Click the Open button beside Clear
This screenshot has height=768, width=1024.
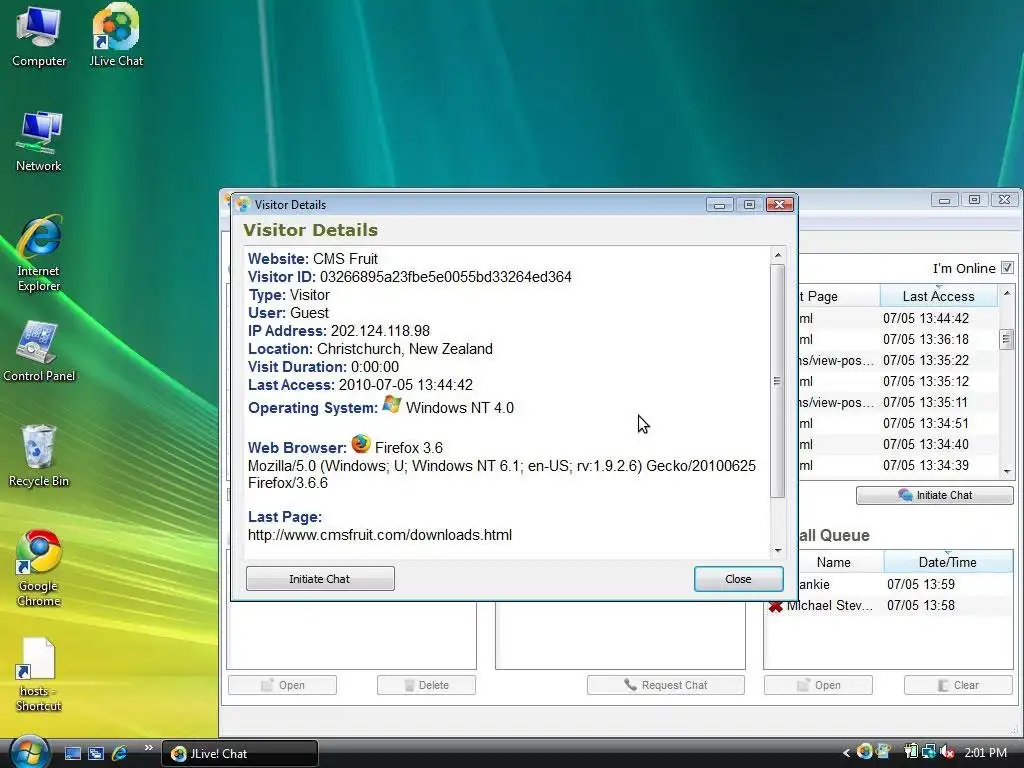pos(818,685)
